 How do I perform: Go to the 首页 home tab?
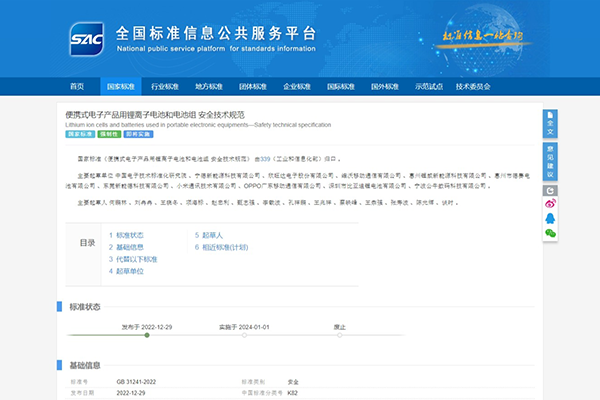tap(77, 87)
